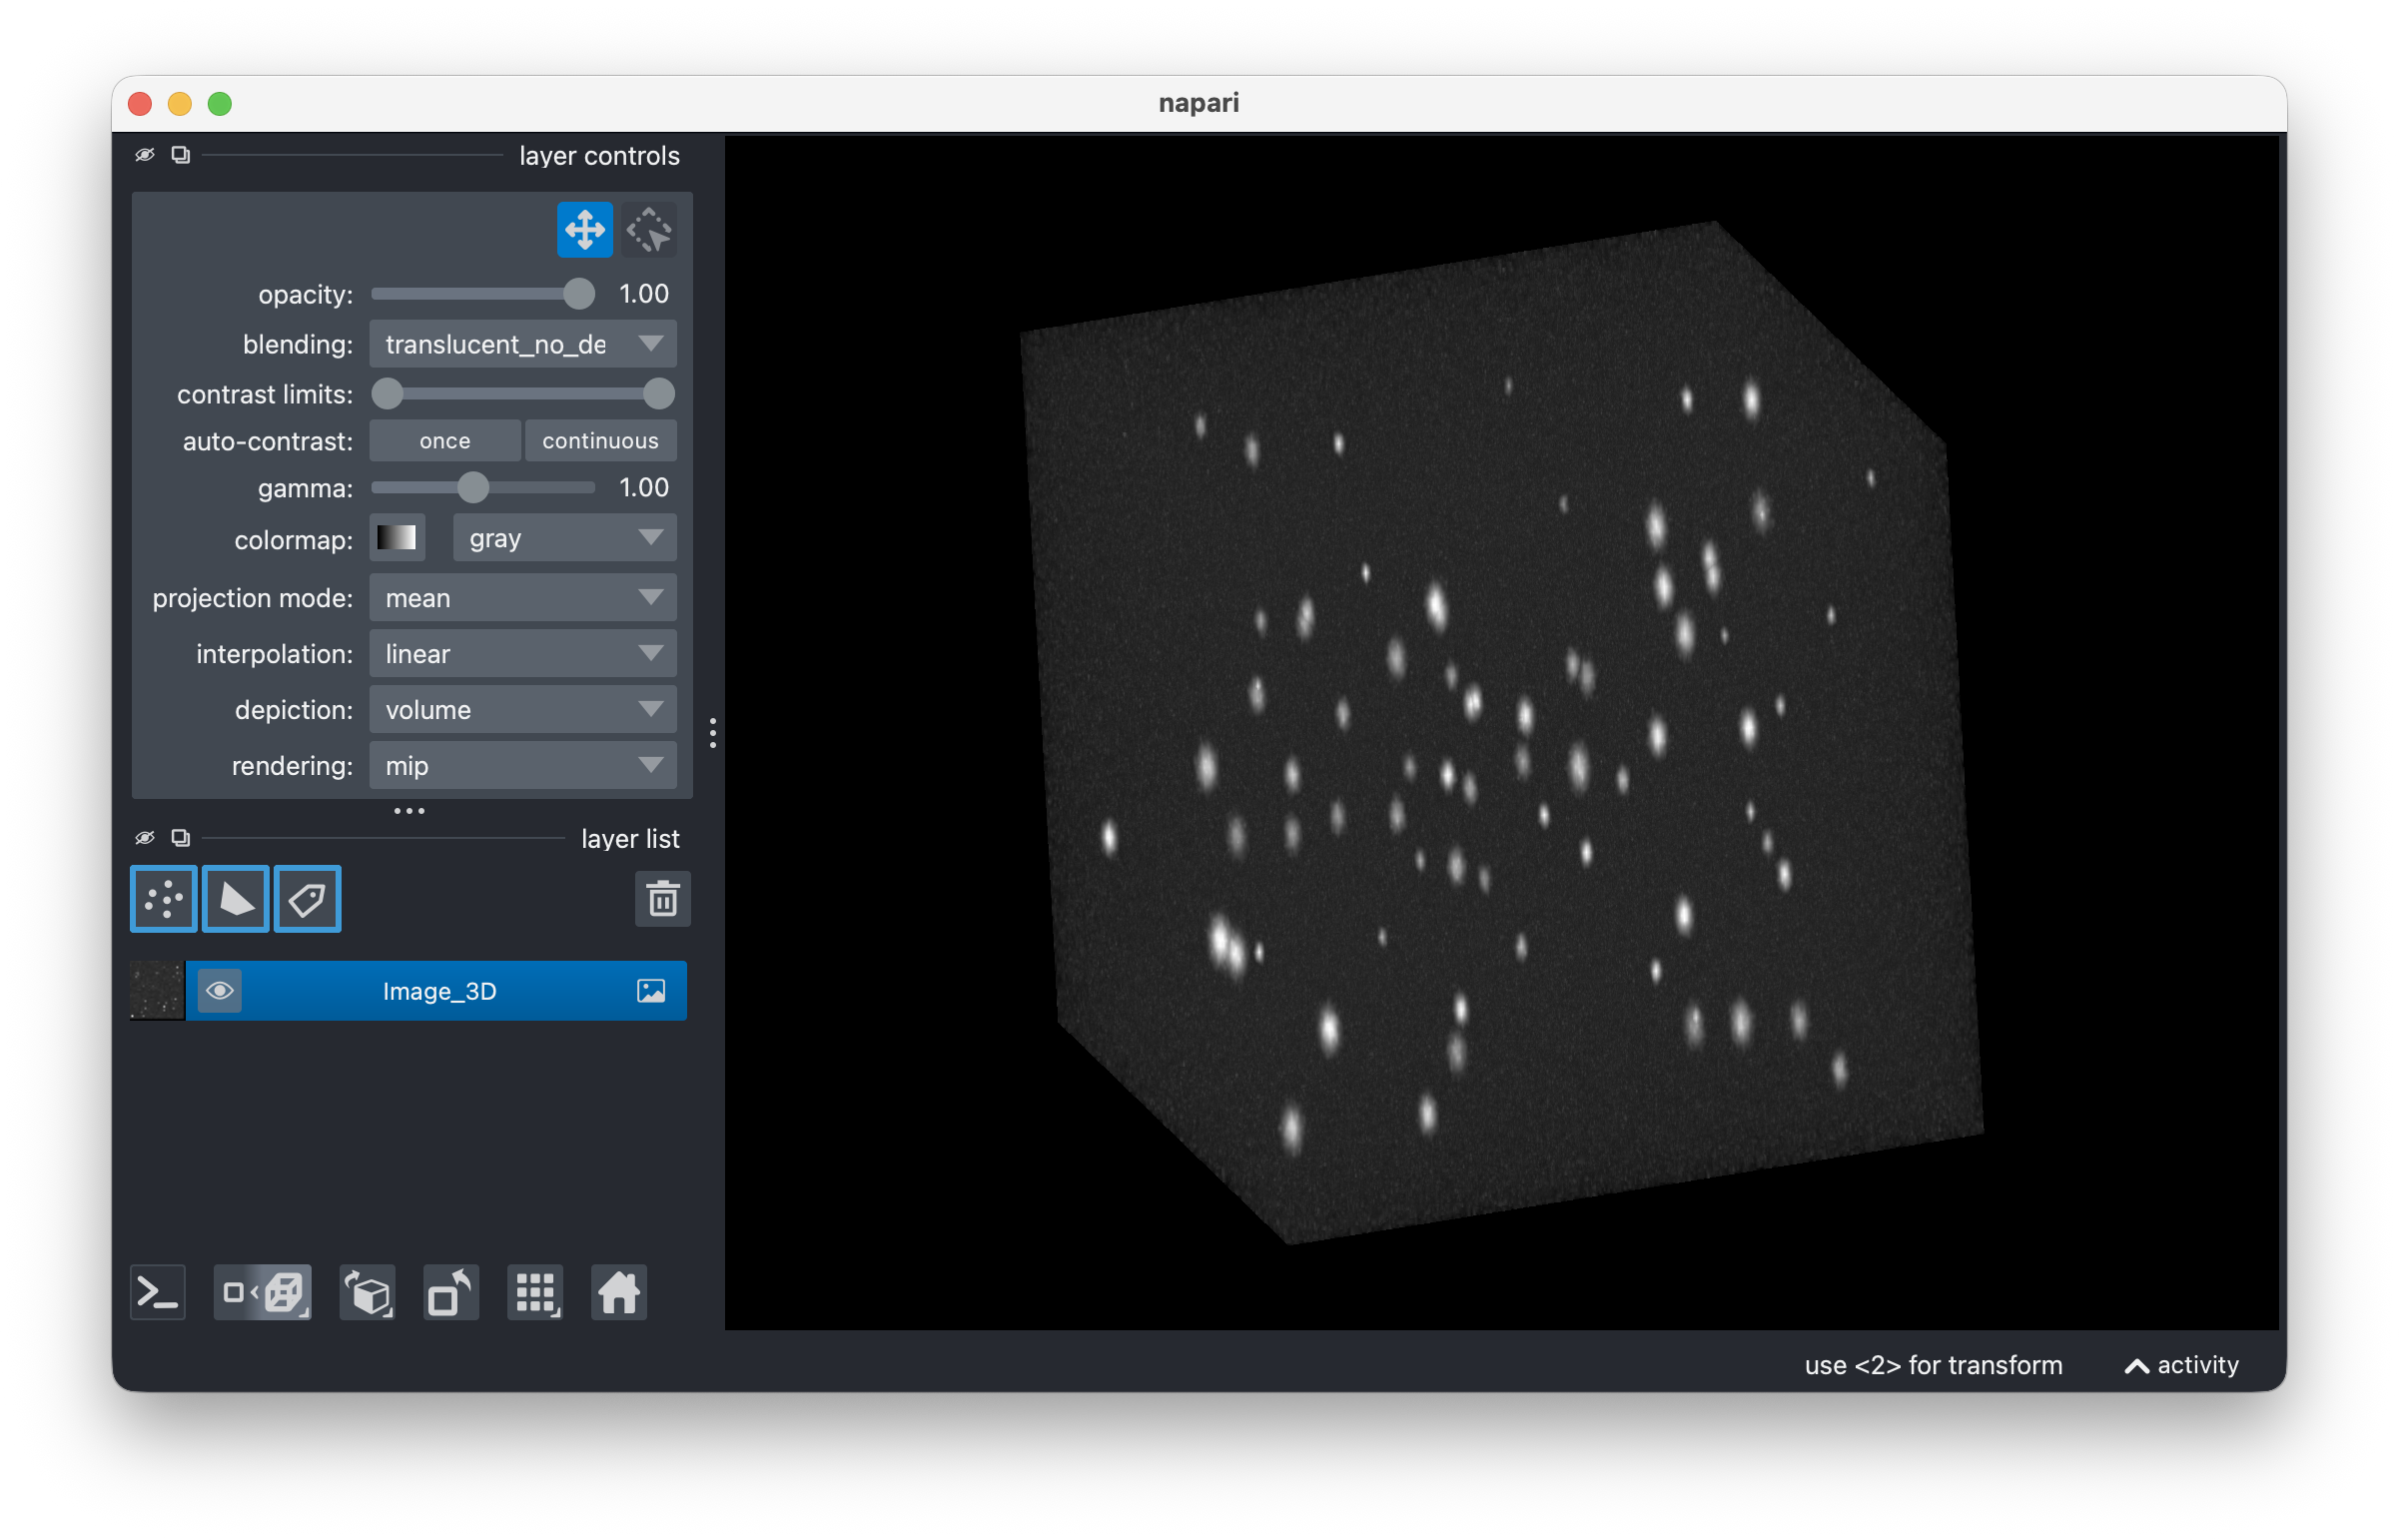Image resolution: width=2399 pixels, height=1540 pixels.
Task: Open the blending dropdown
Action: point(523,344)
